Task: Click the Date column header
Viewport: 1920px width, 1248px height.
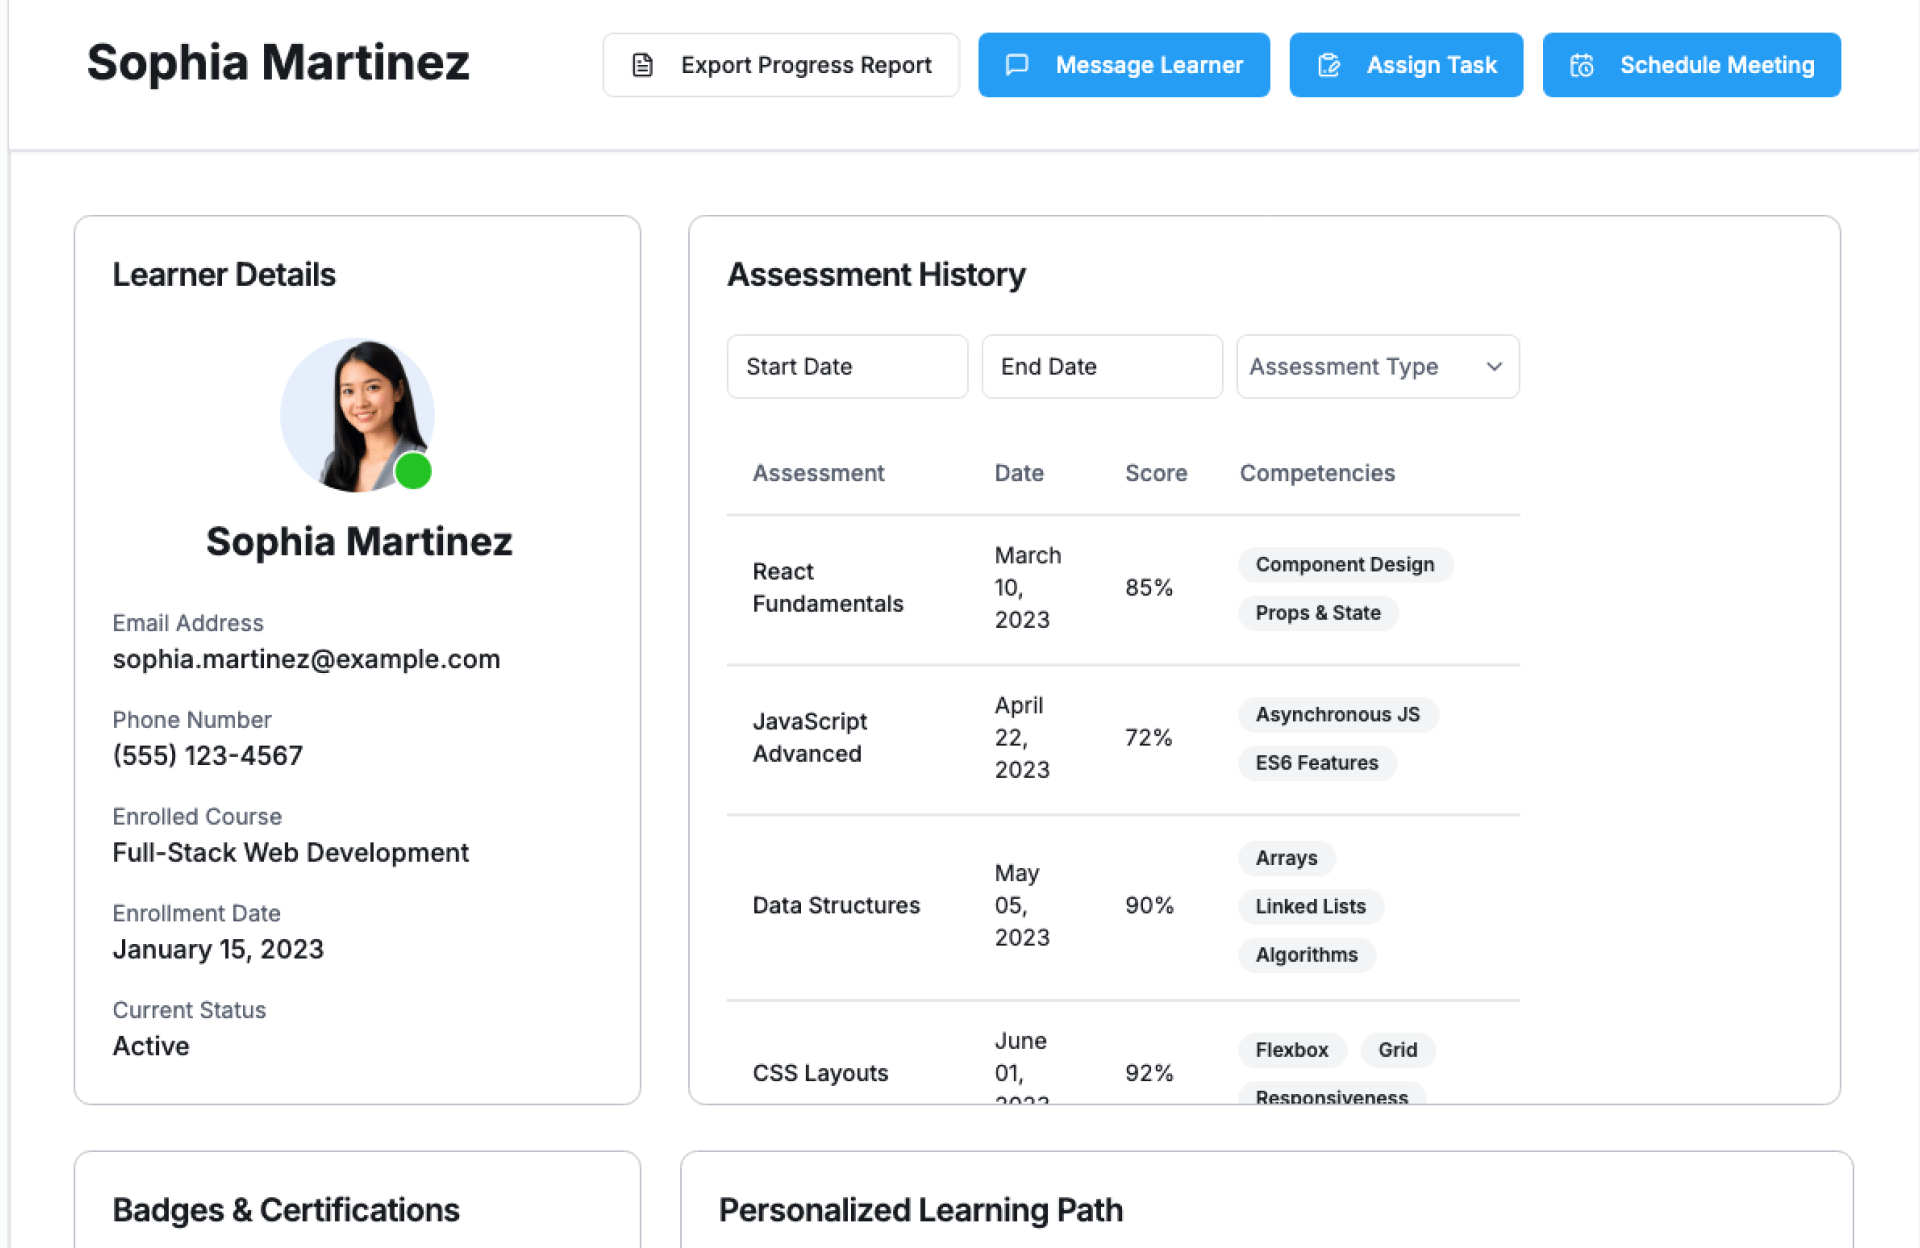Action: coord(1018,473)
